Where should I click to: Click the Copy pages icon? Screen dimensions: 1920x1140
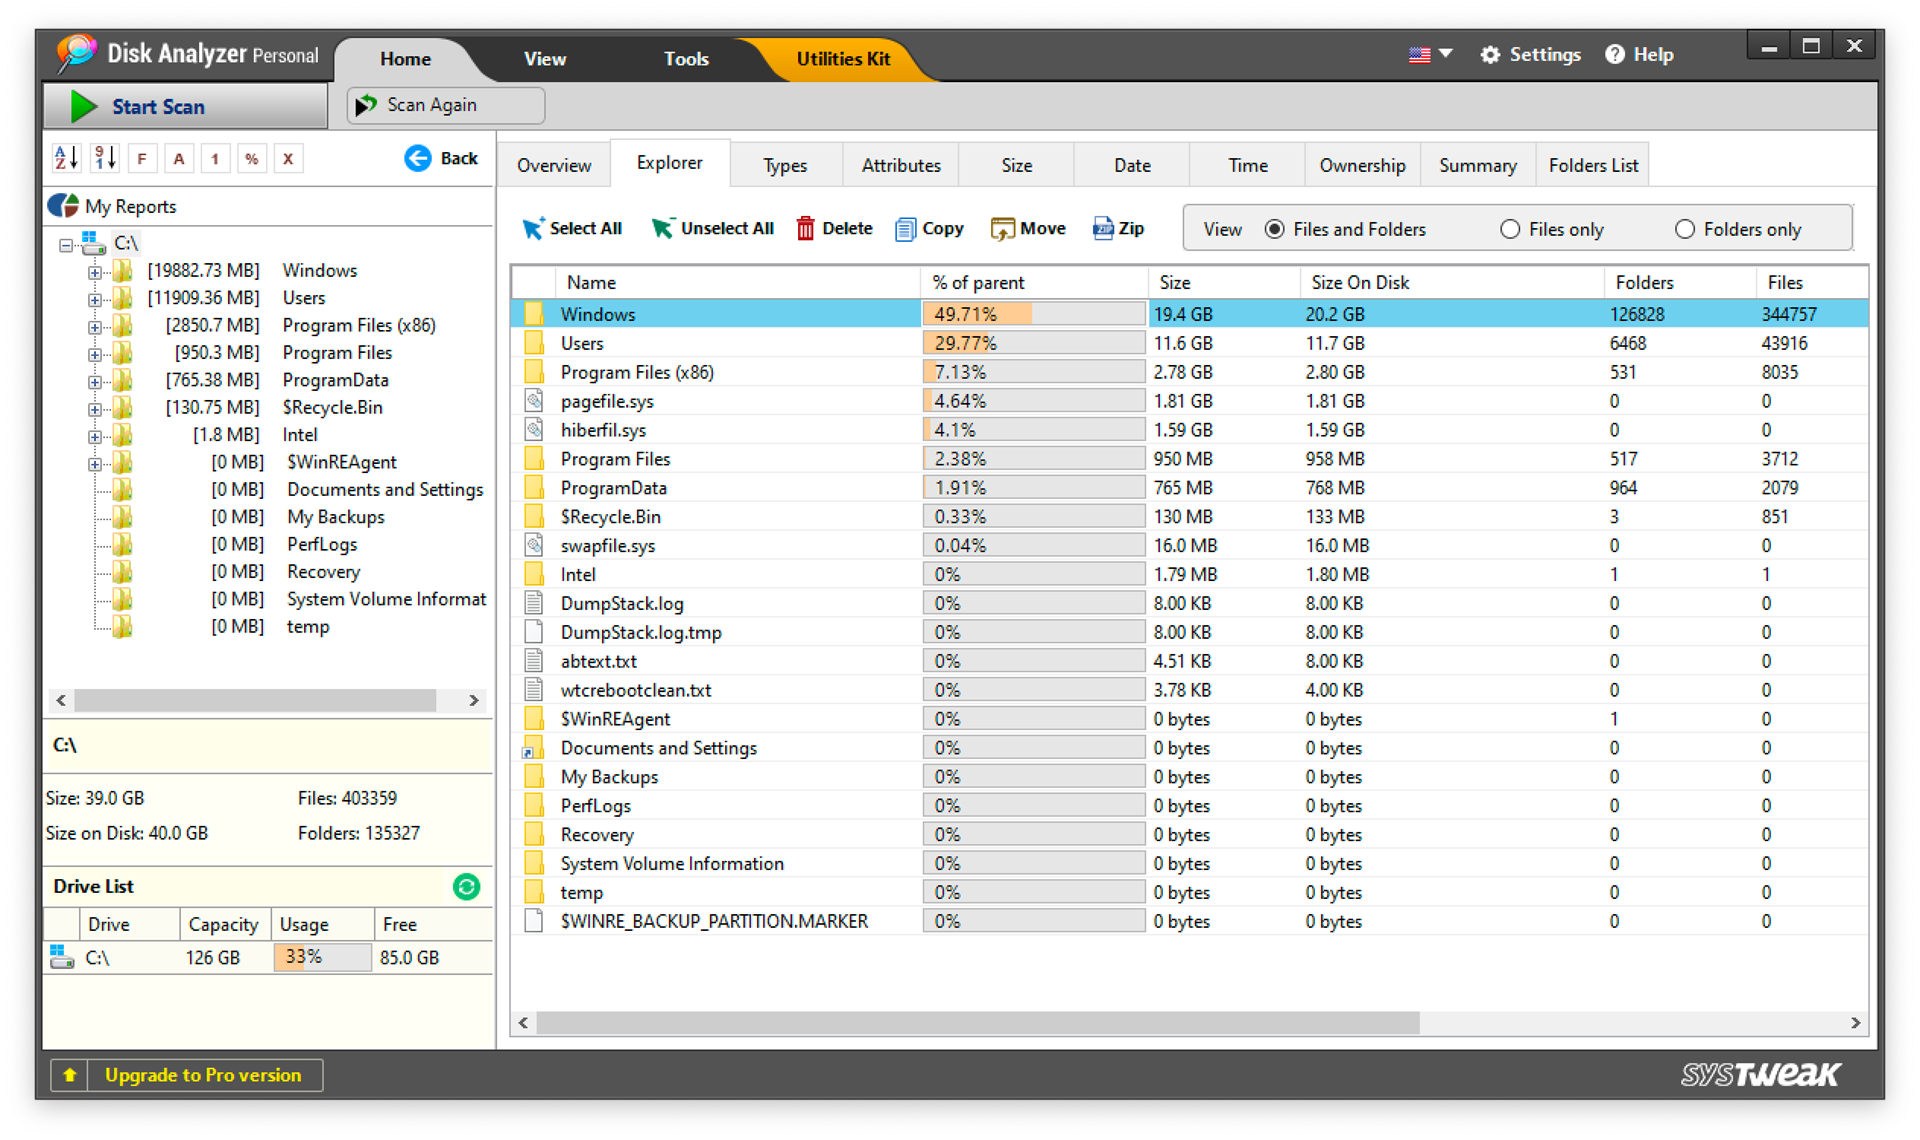[905, 229]
